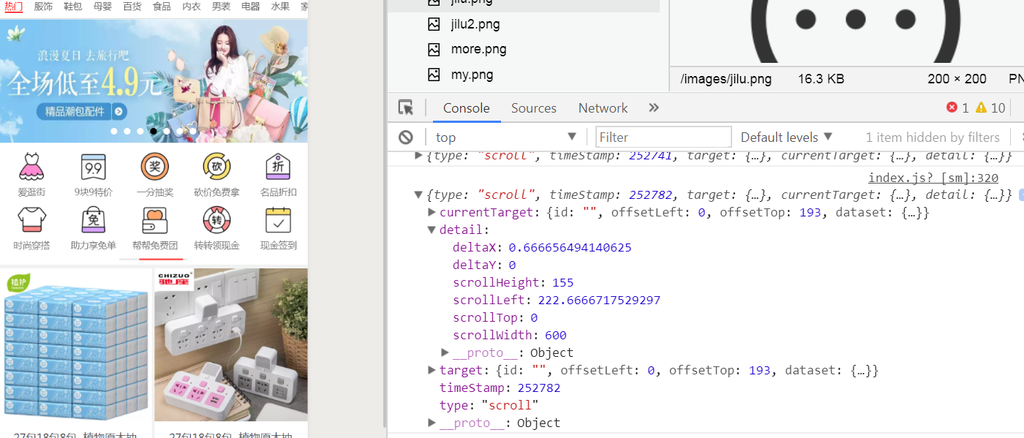Tap the 名品折扣 discount tag icon

[x=278, y=167]
